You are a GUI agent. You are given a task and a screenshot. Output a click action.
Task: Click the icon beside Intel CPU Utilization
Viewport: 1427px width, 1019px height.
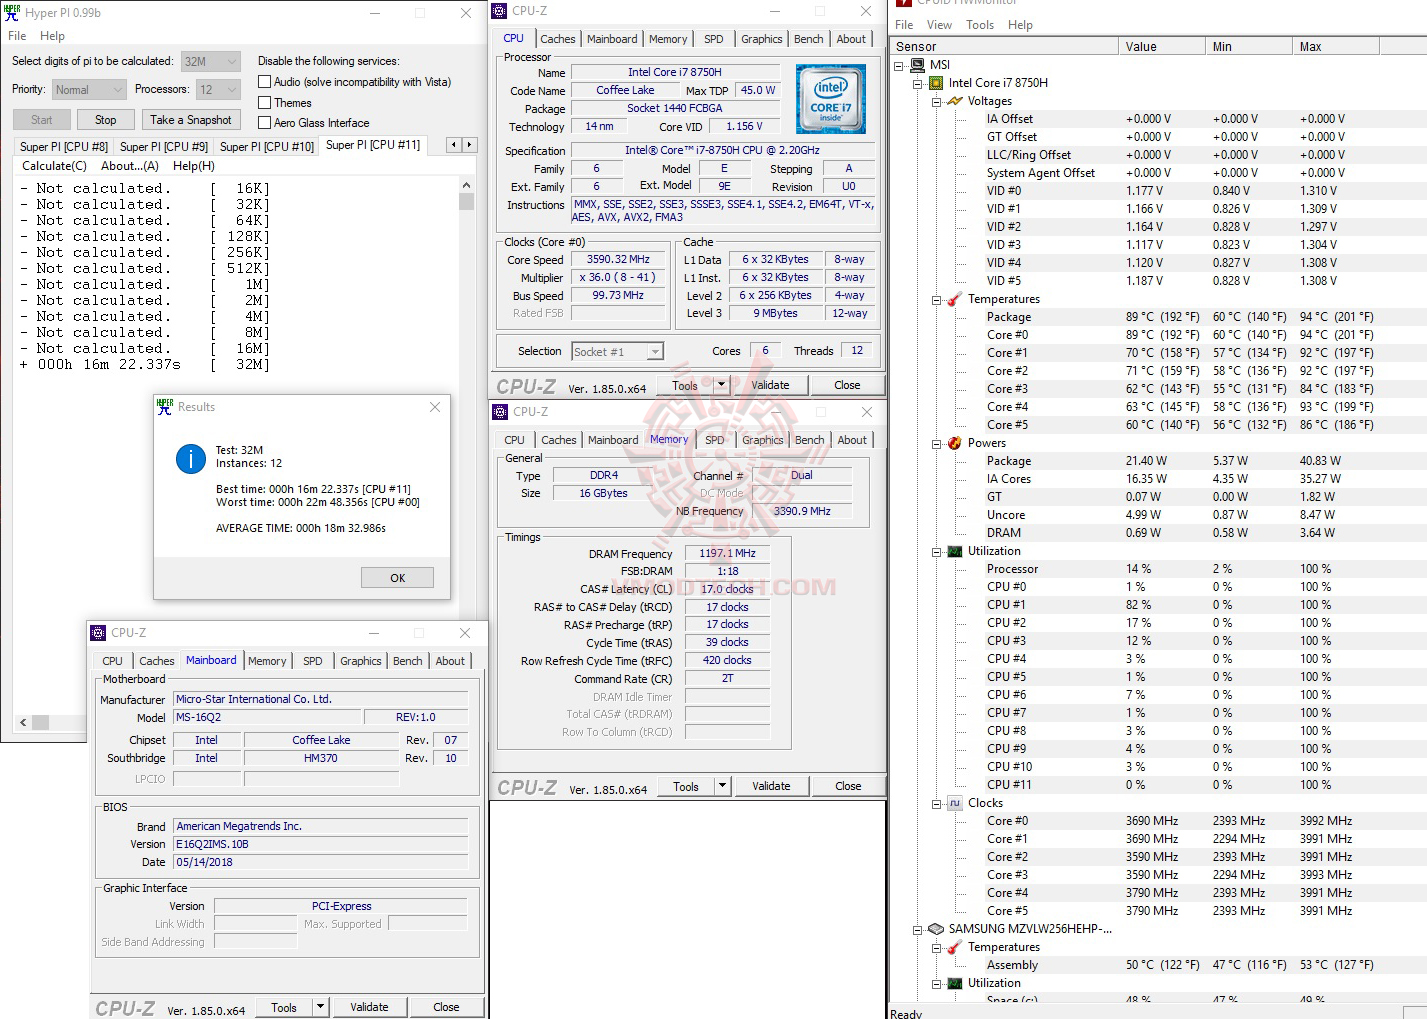click(955, 551)
